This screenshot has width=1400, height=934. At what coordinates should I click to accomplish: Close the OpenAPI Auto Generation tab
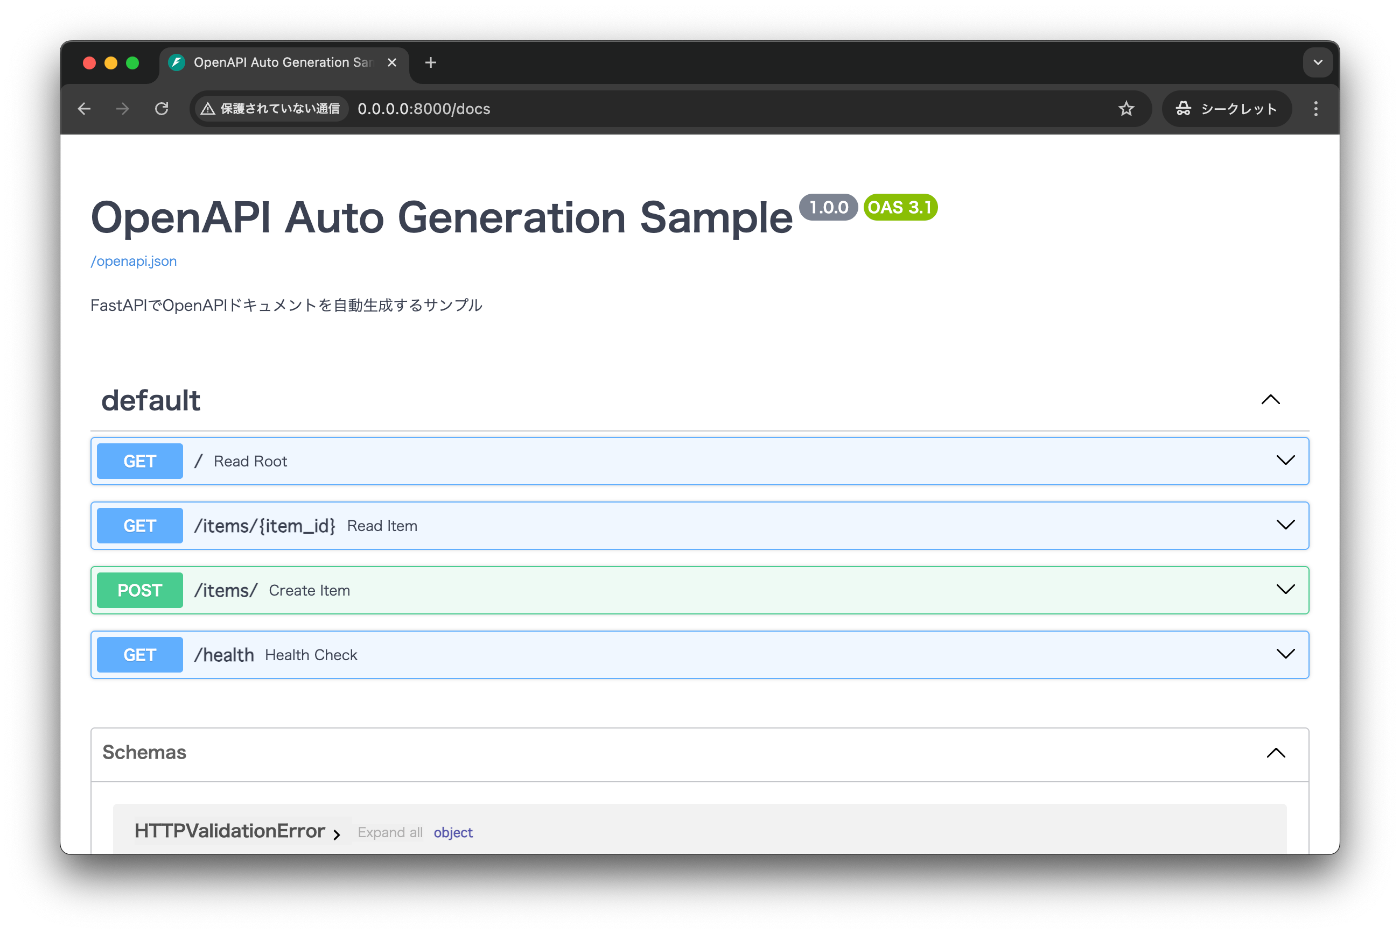(x=392, y=62)
